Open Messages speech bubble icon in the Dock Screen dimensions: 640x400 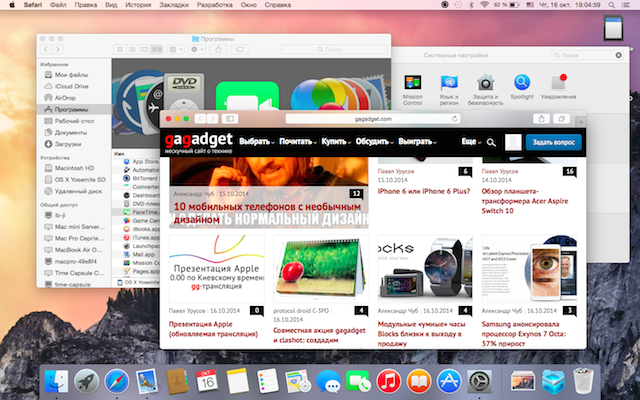point(328,382)
